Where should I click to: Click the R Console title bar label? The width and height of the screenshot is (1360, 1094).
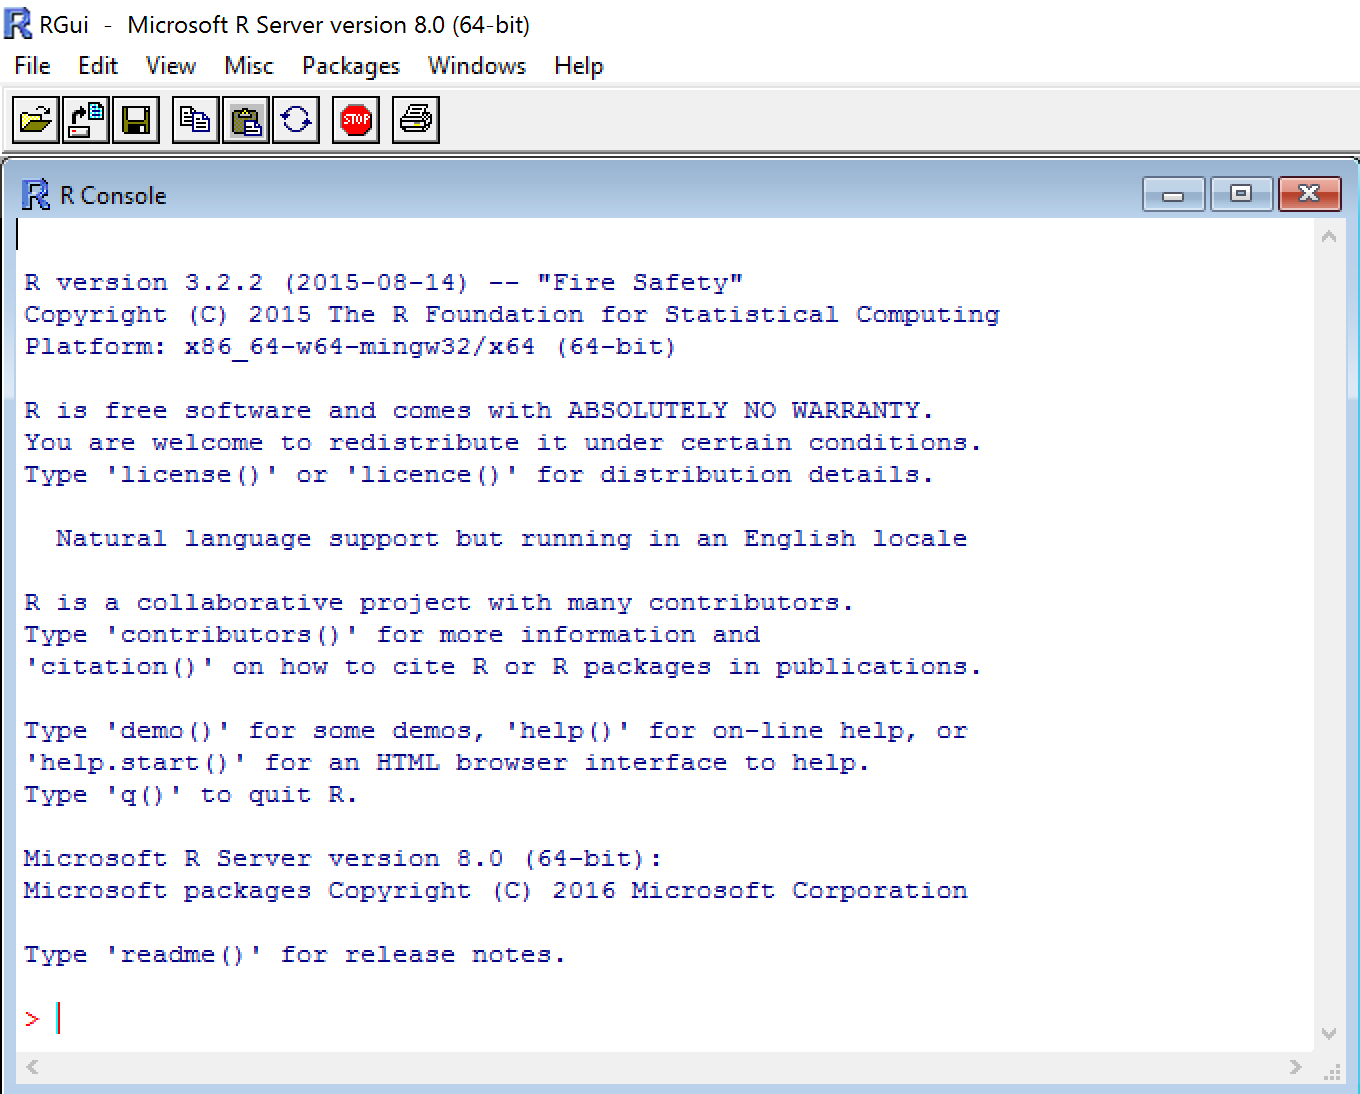click(x=113, y=195)
